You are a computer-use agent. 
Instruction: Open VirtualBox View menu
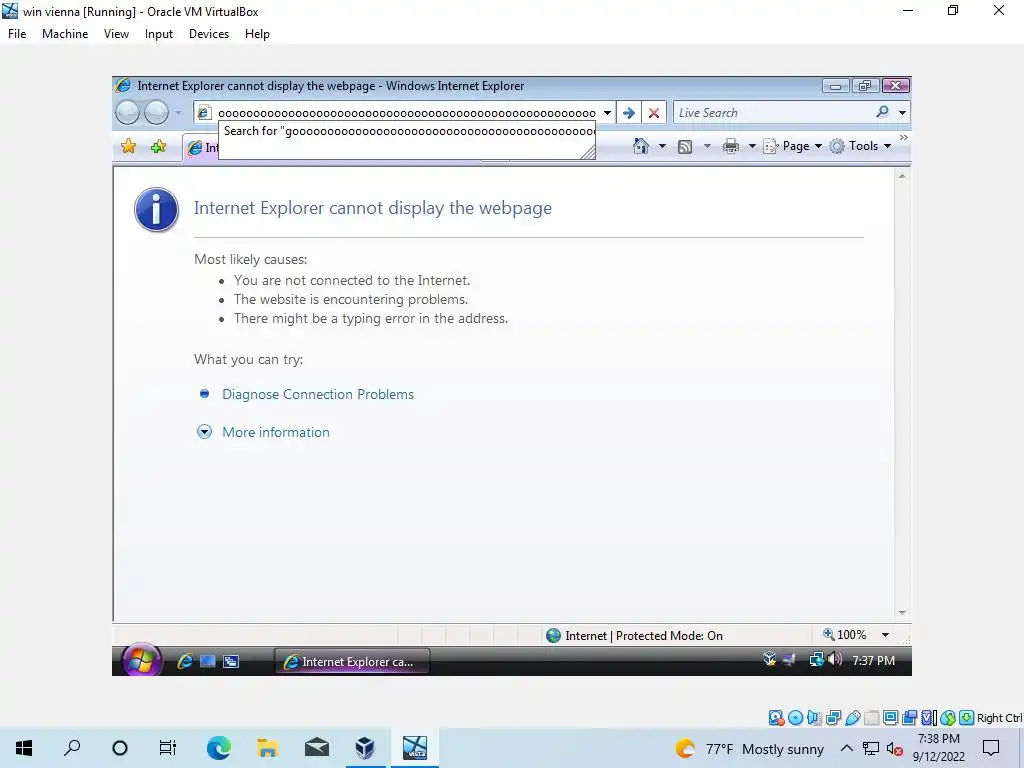coord(116,34)
